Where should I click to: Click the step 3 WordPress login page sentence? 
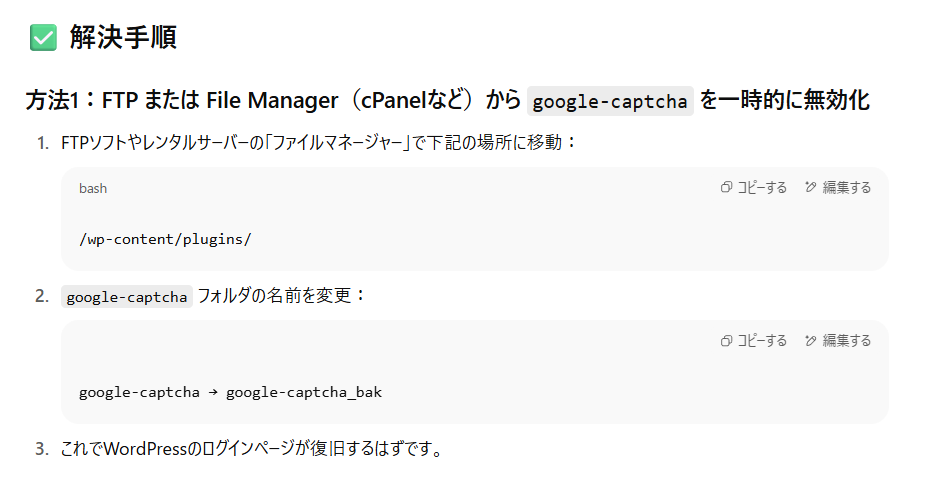click(x=253, y=448)
